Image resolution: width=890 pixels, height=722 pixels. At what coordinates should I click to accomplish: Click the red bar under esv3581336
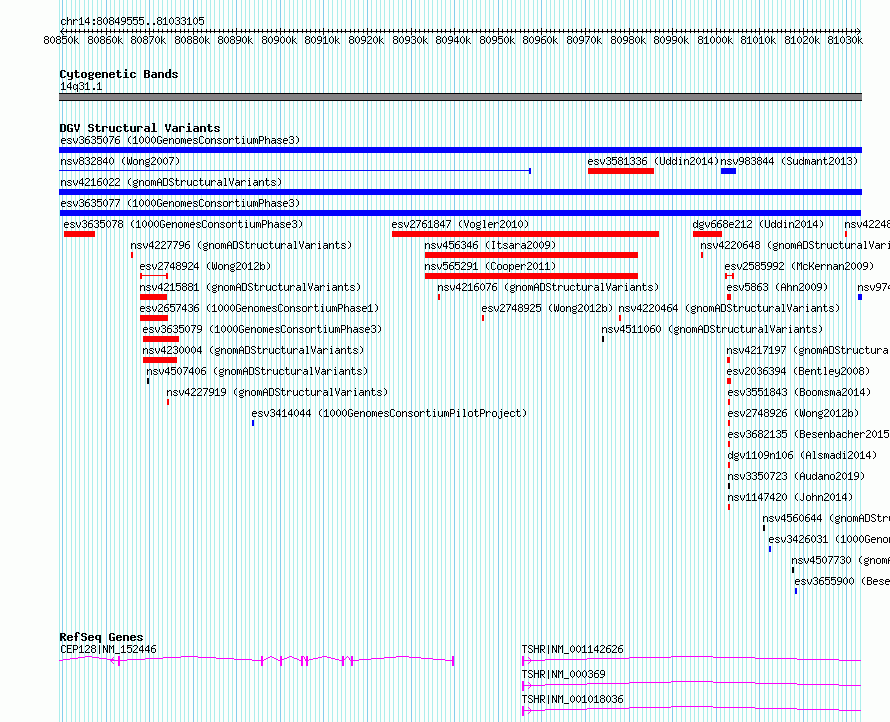point(621,171)
